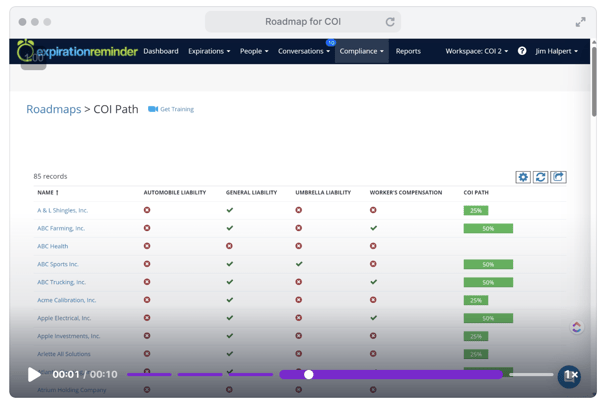This screenshot has width=600, height=405.
Task: Click the export share icon above table
Action: coord(558,177)
